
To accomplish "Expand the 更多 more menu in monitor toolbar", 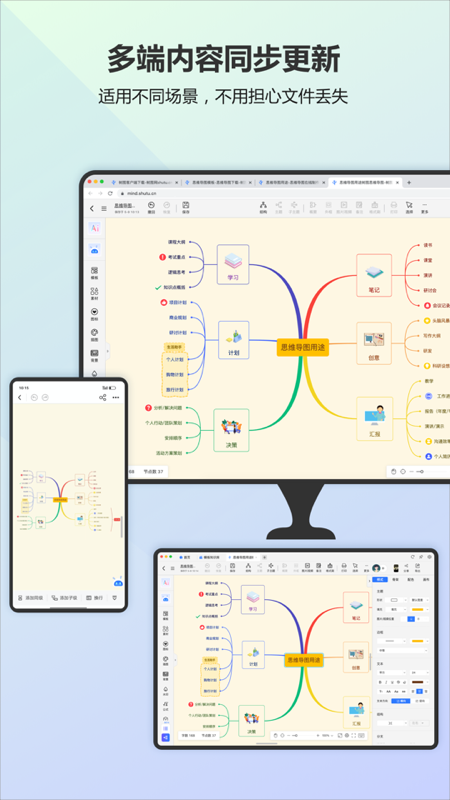I will click(424, 207).
